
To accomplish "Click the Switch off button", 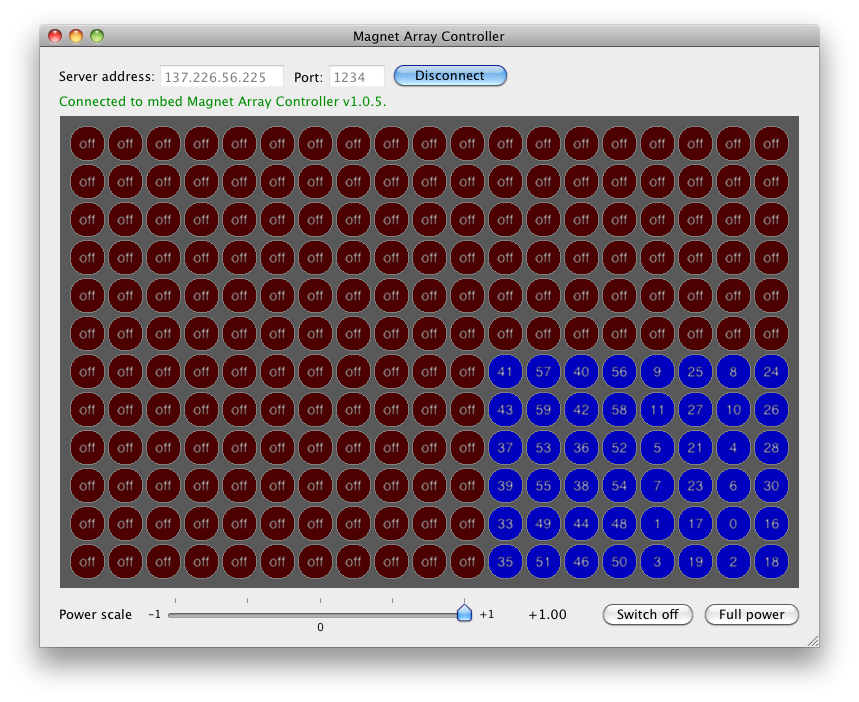I will [x=648, y=614].
